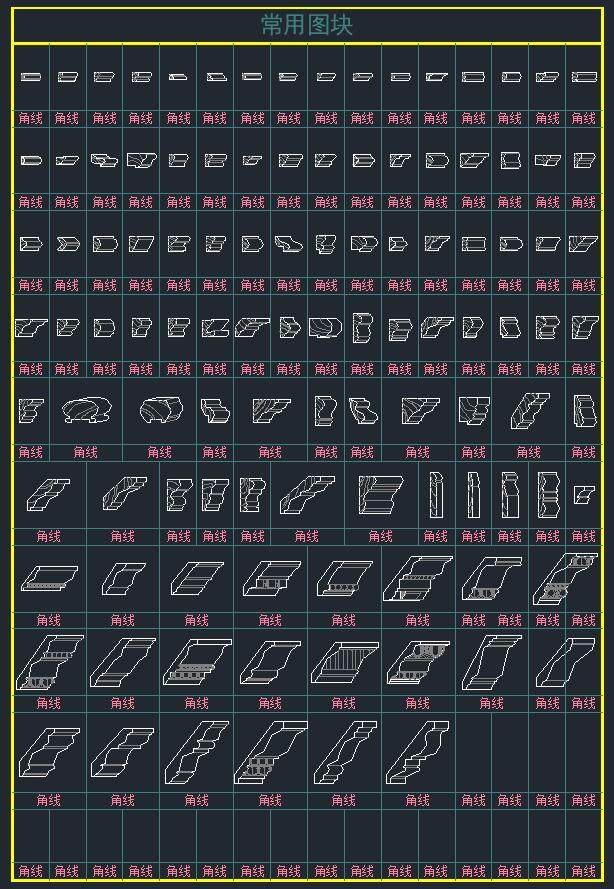Pick the small block ending the sixth row
This screenshot has height=889, width=614.
tap(584, 493)
